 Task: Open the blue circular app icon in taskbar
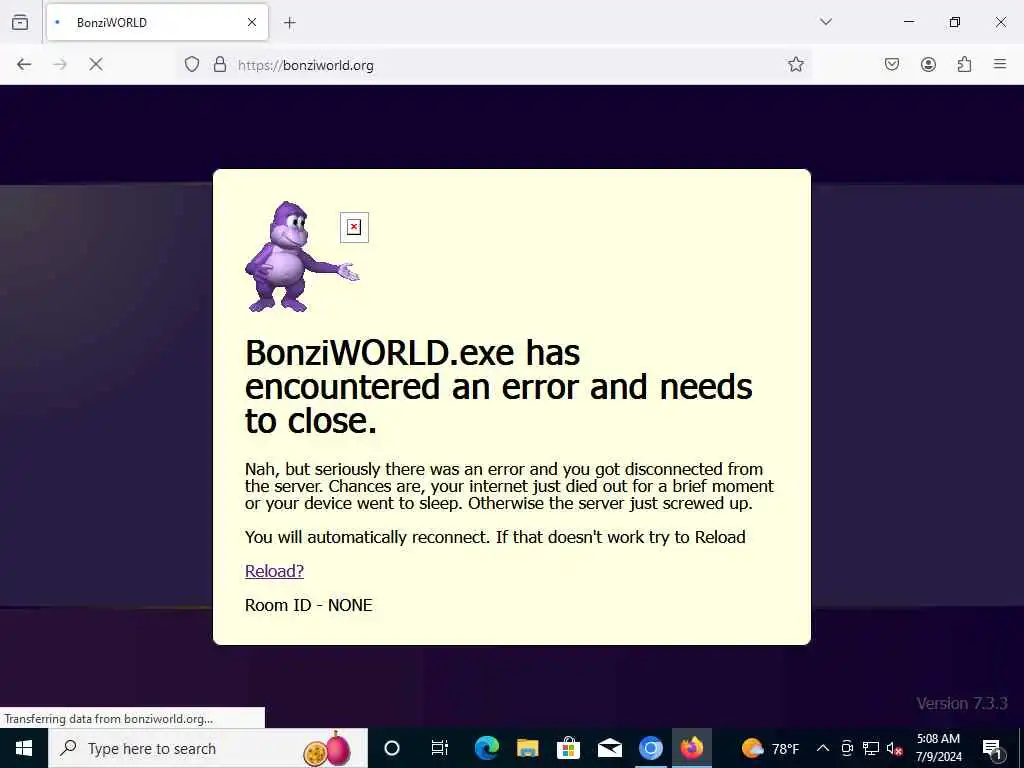point(650,748)
